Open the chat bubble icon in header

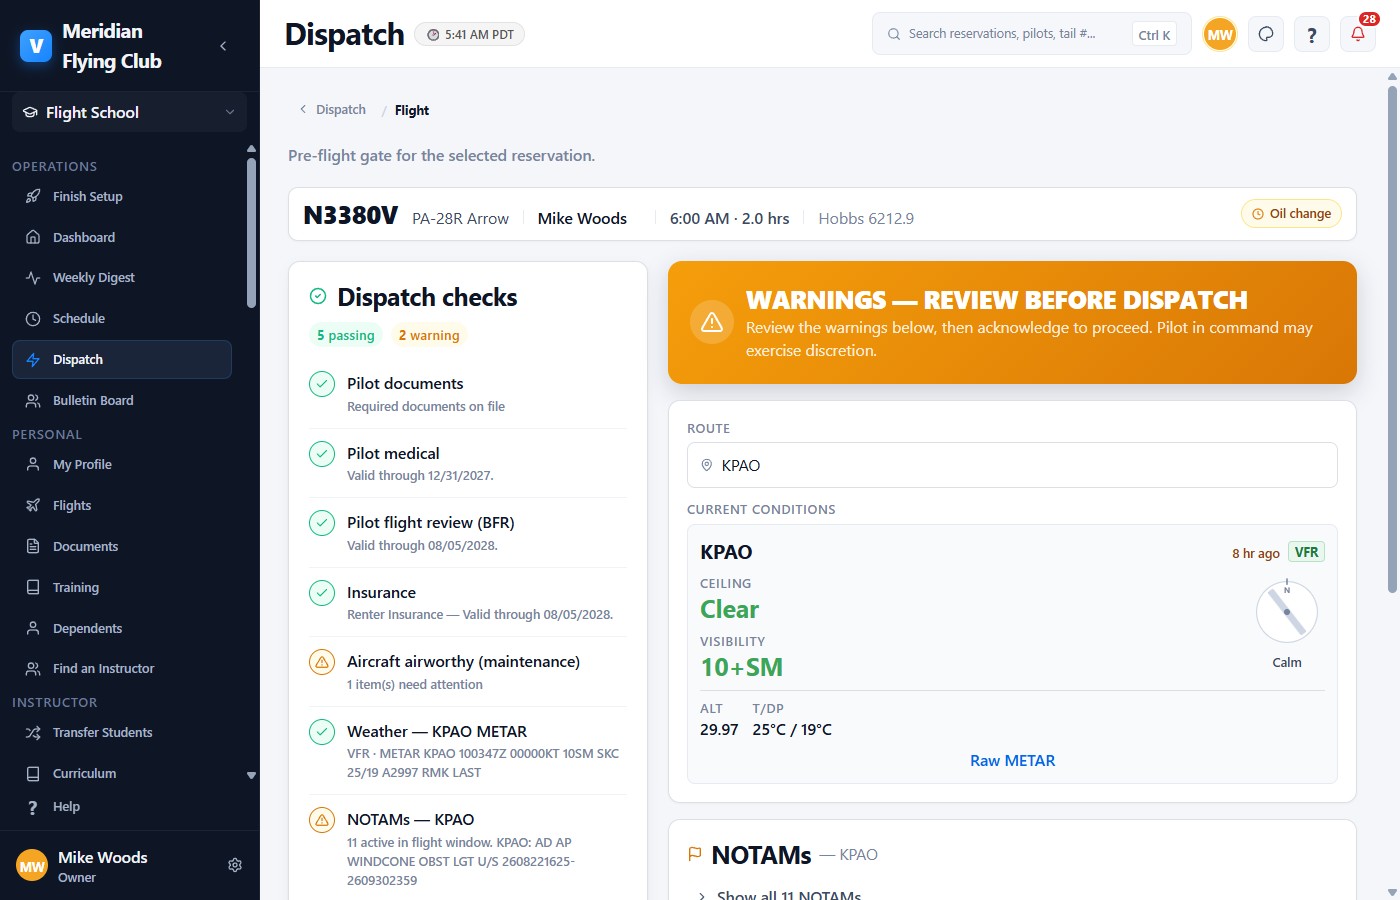(1266, 34)
